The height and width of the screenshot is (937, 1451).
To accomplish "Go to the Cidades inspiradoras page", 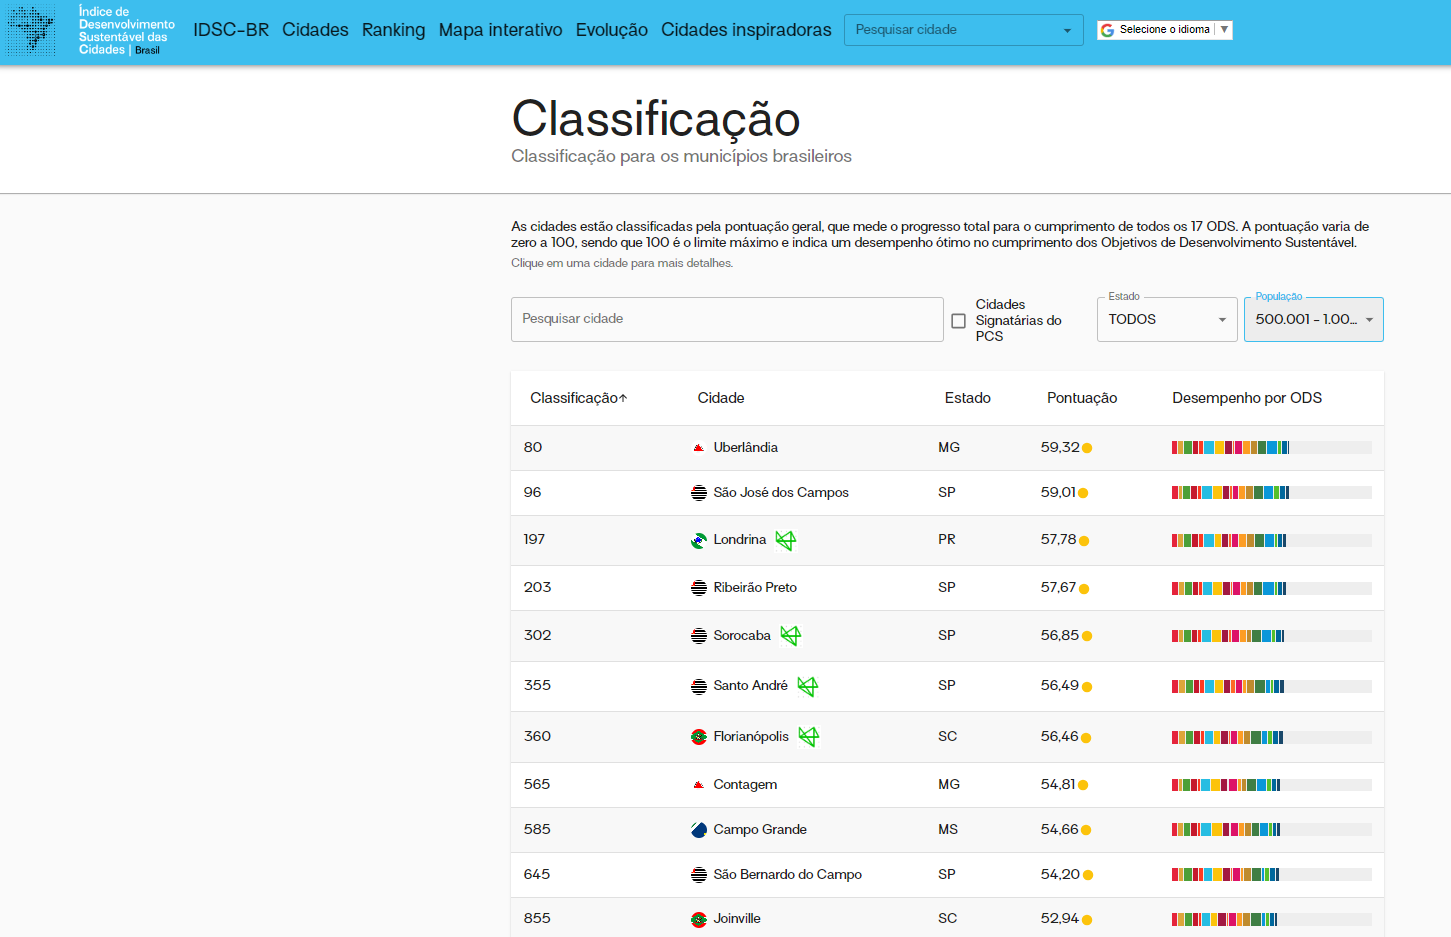I will point(746,30).
